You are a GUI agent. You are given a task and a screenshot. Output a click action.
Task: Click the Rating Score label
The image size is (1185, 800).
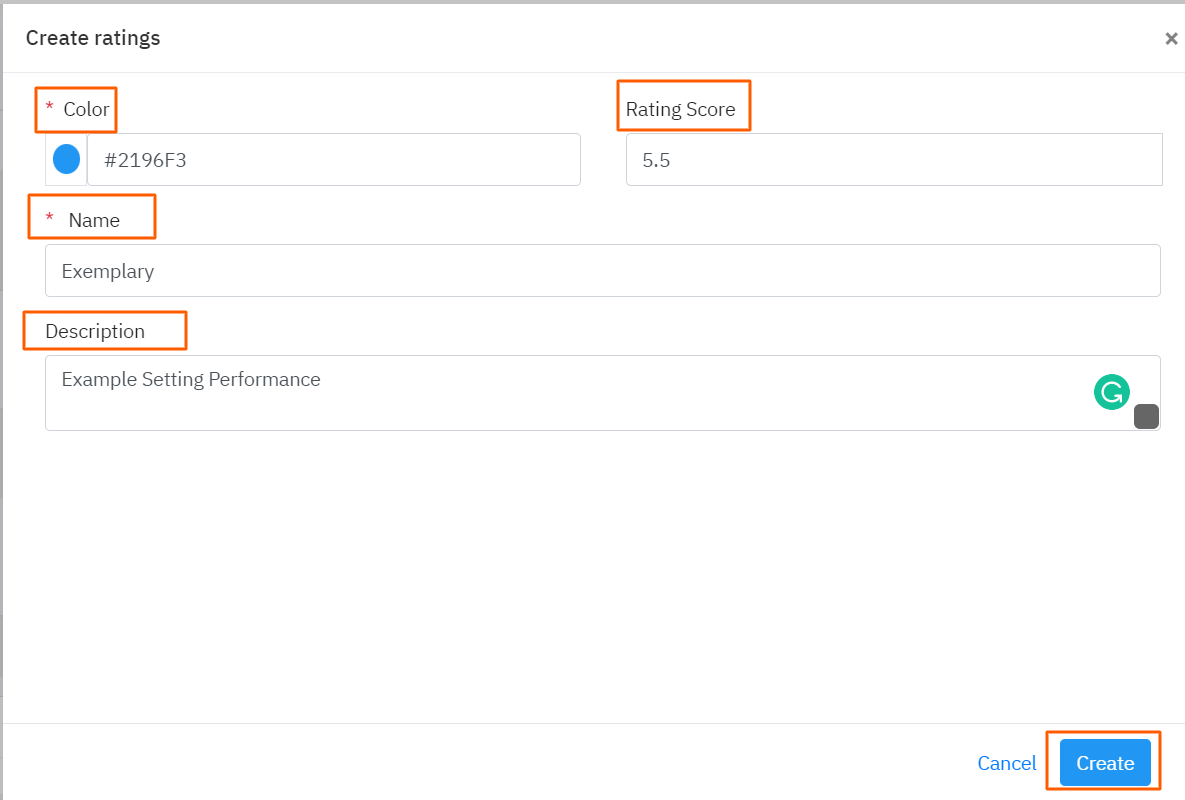[x=680, y=109]
